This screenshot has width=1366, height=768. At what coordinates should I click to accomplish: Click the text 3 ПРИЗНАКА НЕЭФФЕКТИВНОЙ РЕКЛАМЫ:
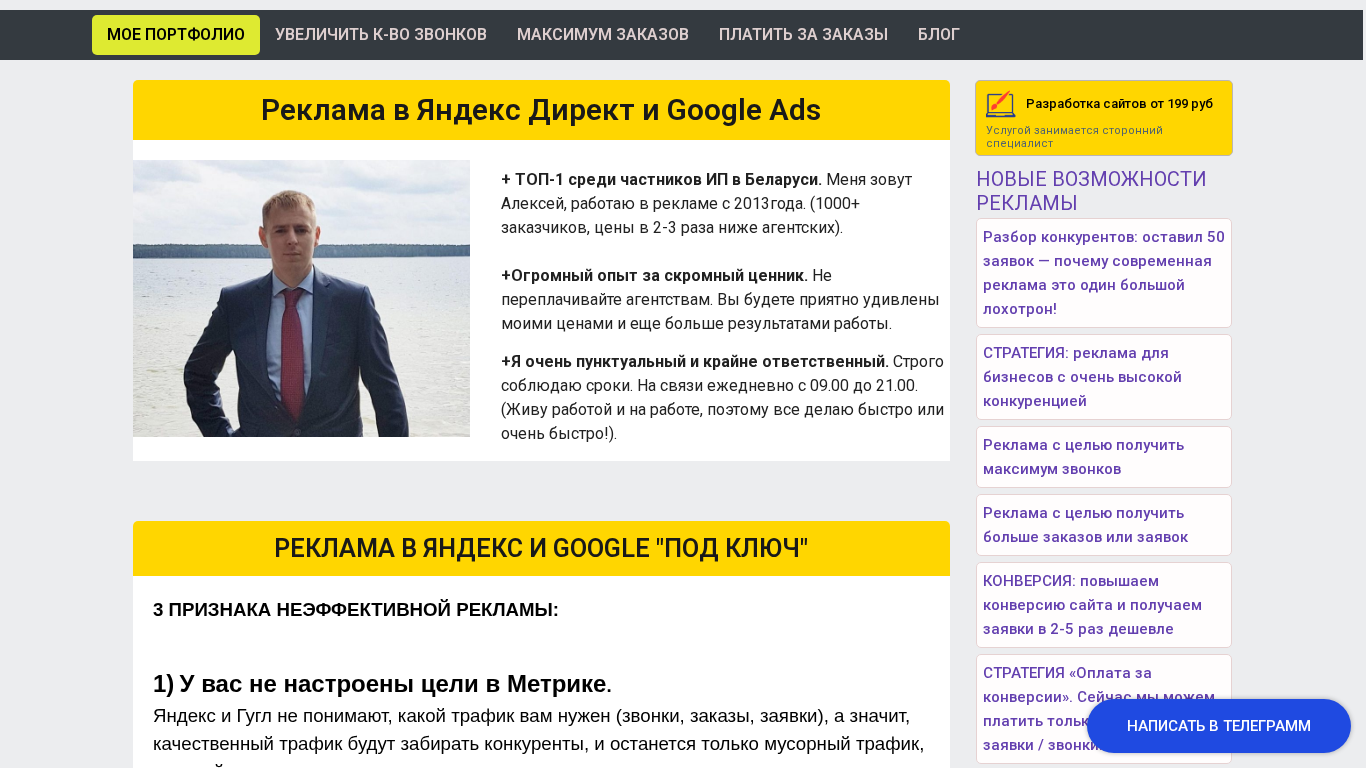tap(356, 610)
